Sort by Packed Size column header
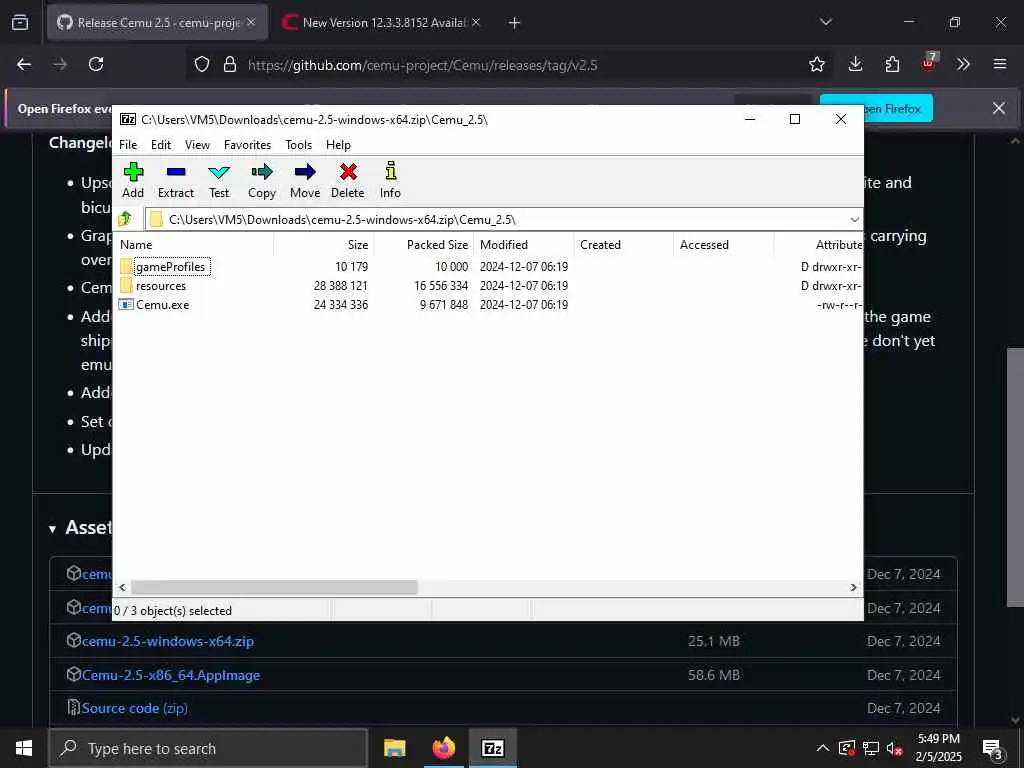Viewport: 1024px width, 768px height. click(x=423, y=244)
